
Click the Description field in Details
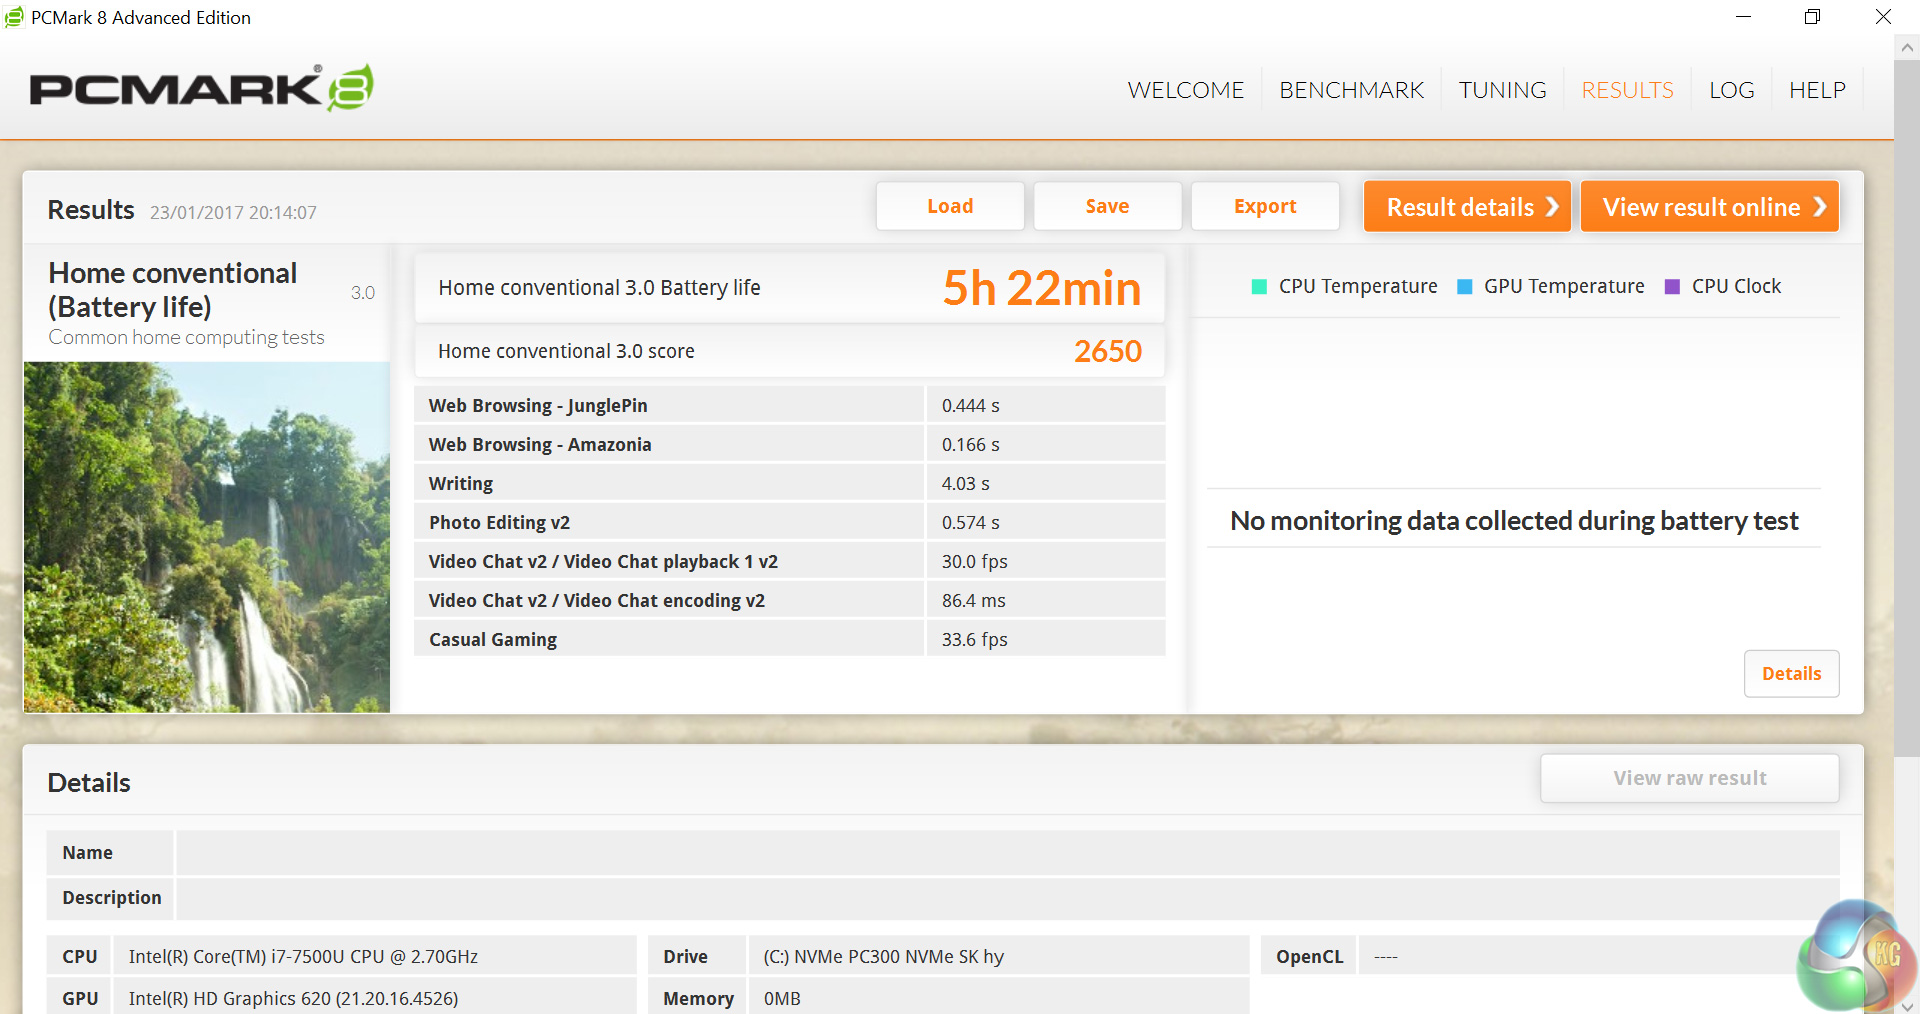click(x=1007, y=898)
